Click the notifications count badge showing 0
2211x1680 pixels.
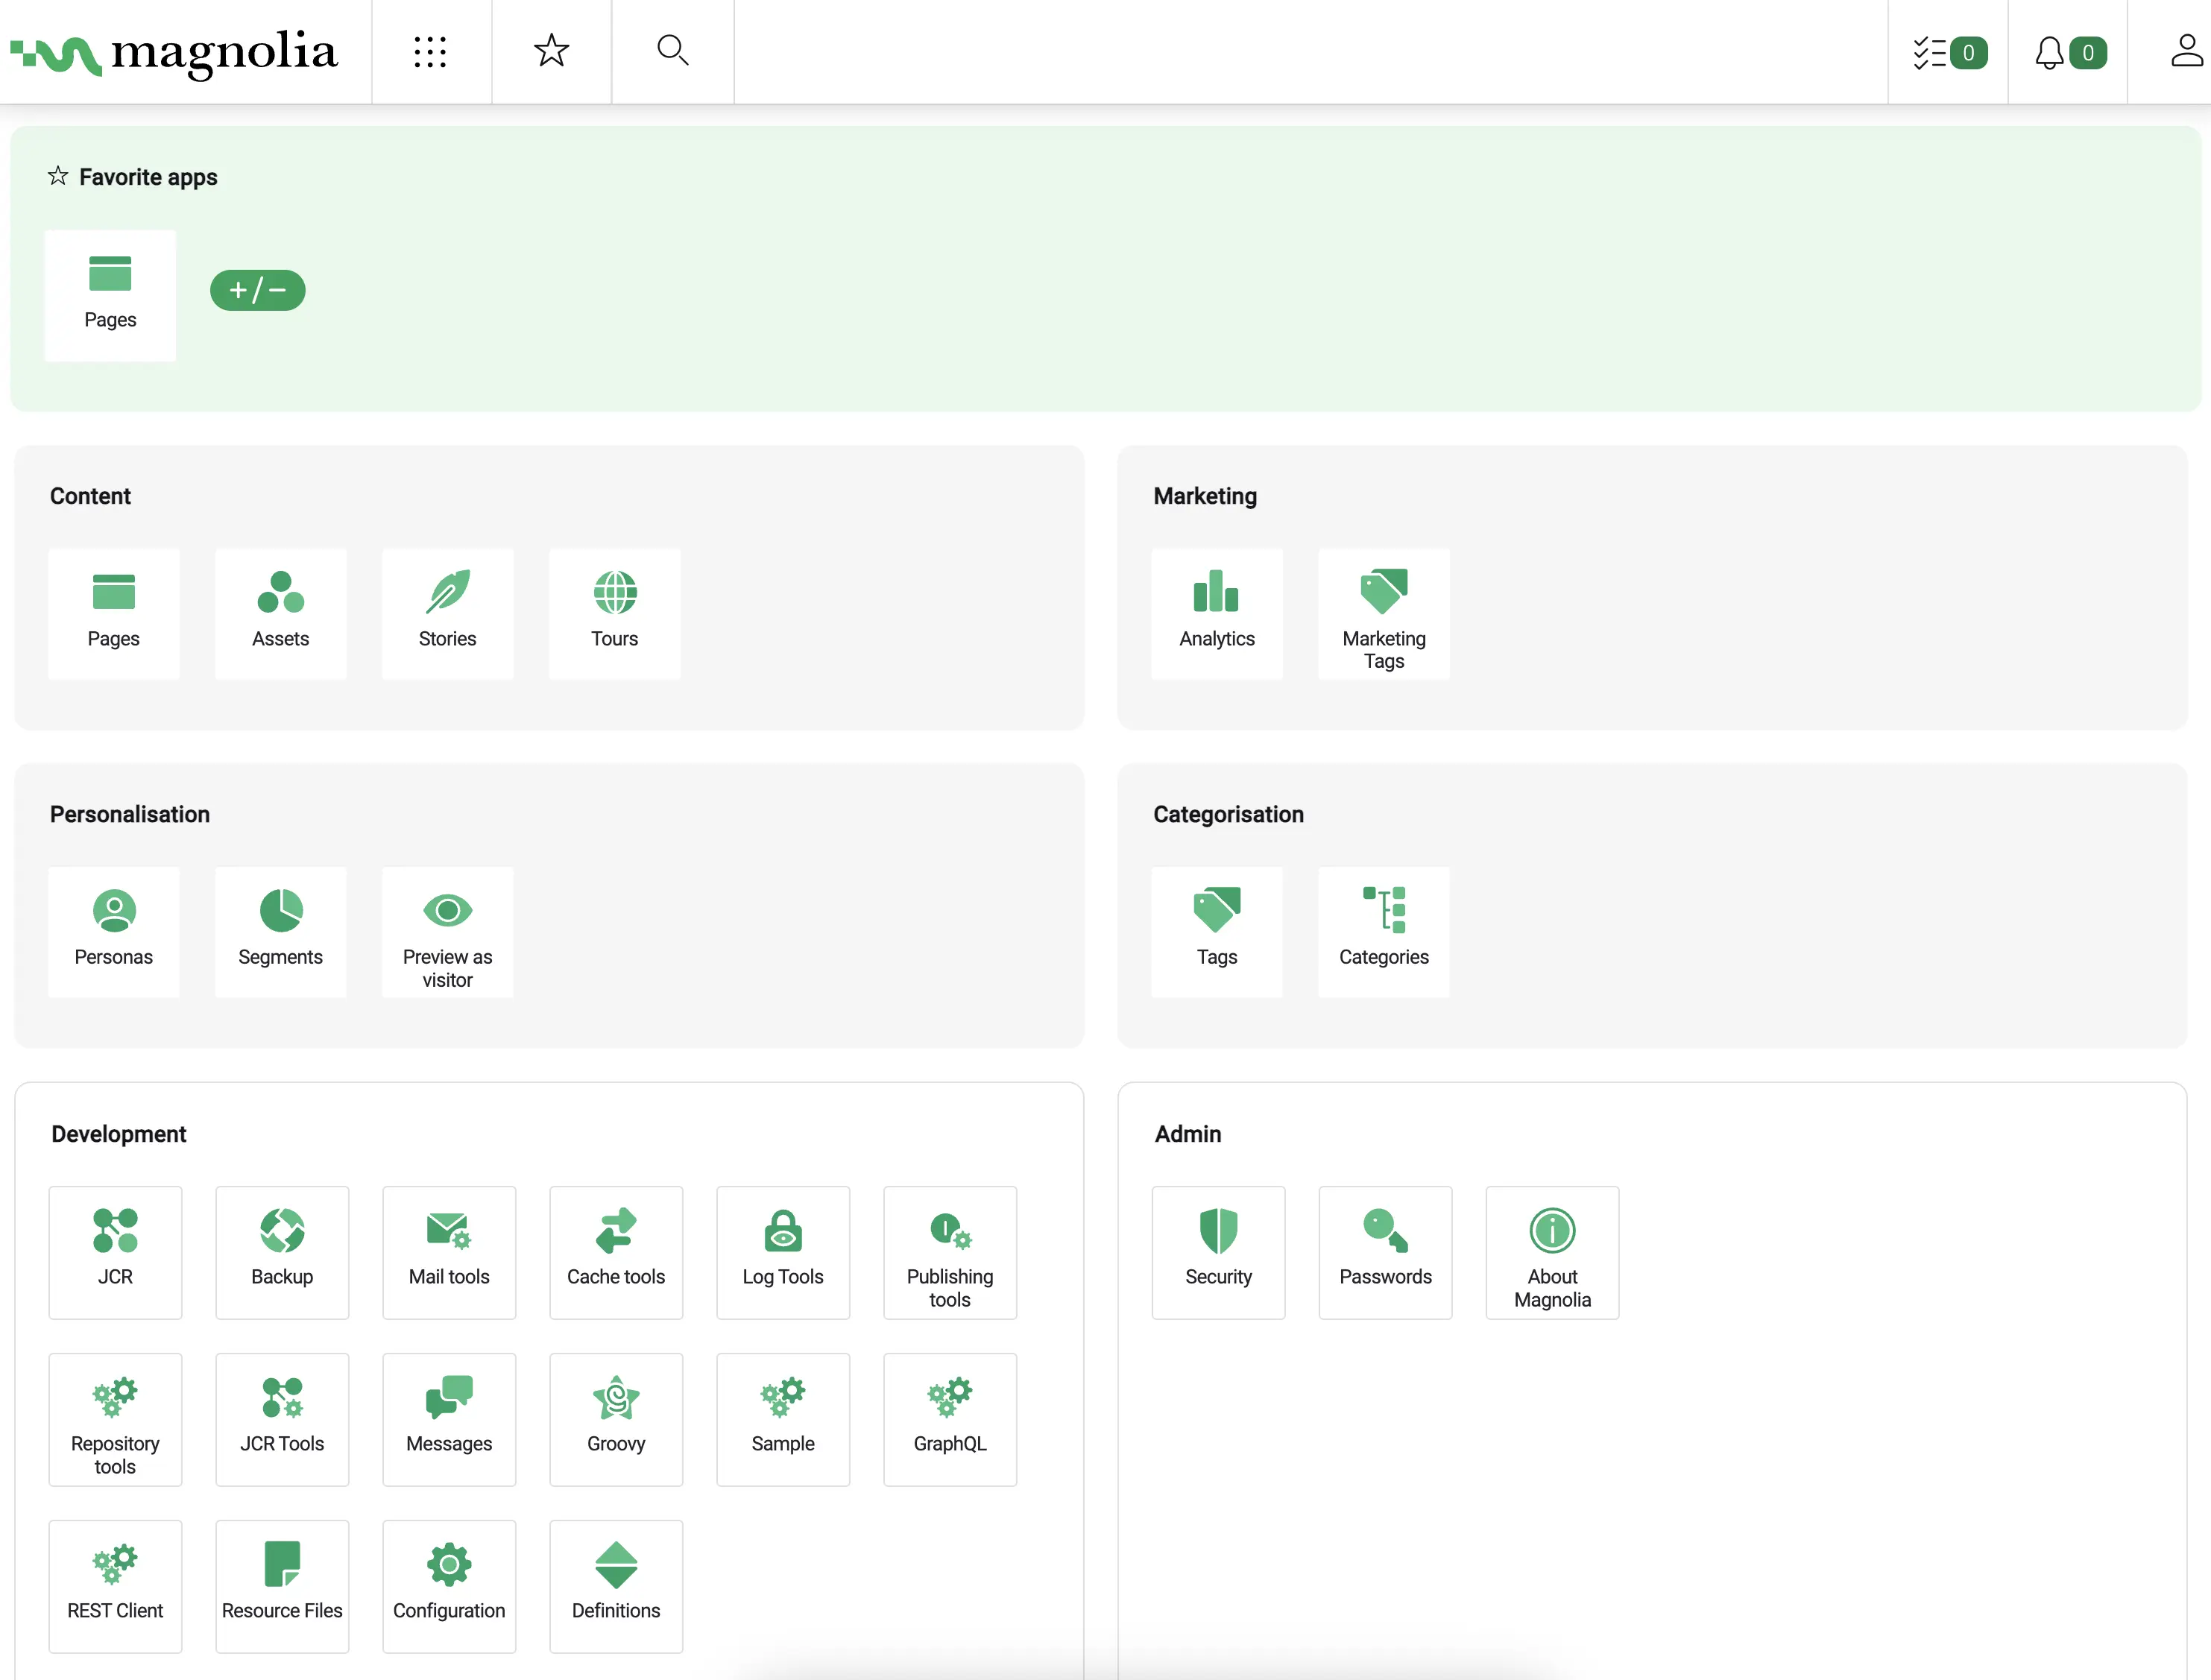pyautogui.click(x=2088, y=52)
